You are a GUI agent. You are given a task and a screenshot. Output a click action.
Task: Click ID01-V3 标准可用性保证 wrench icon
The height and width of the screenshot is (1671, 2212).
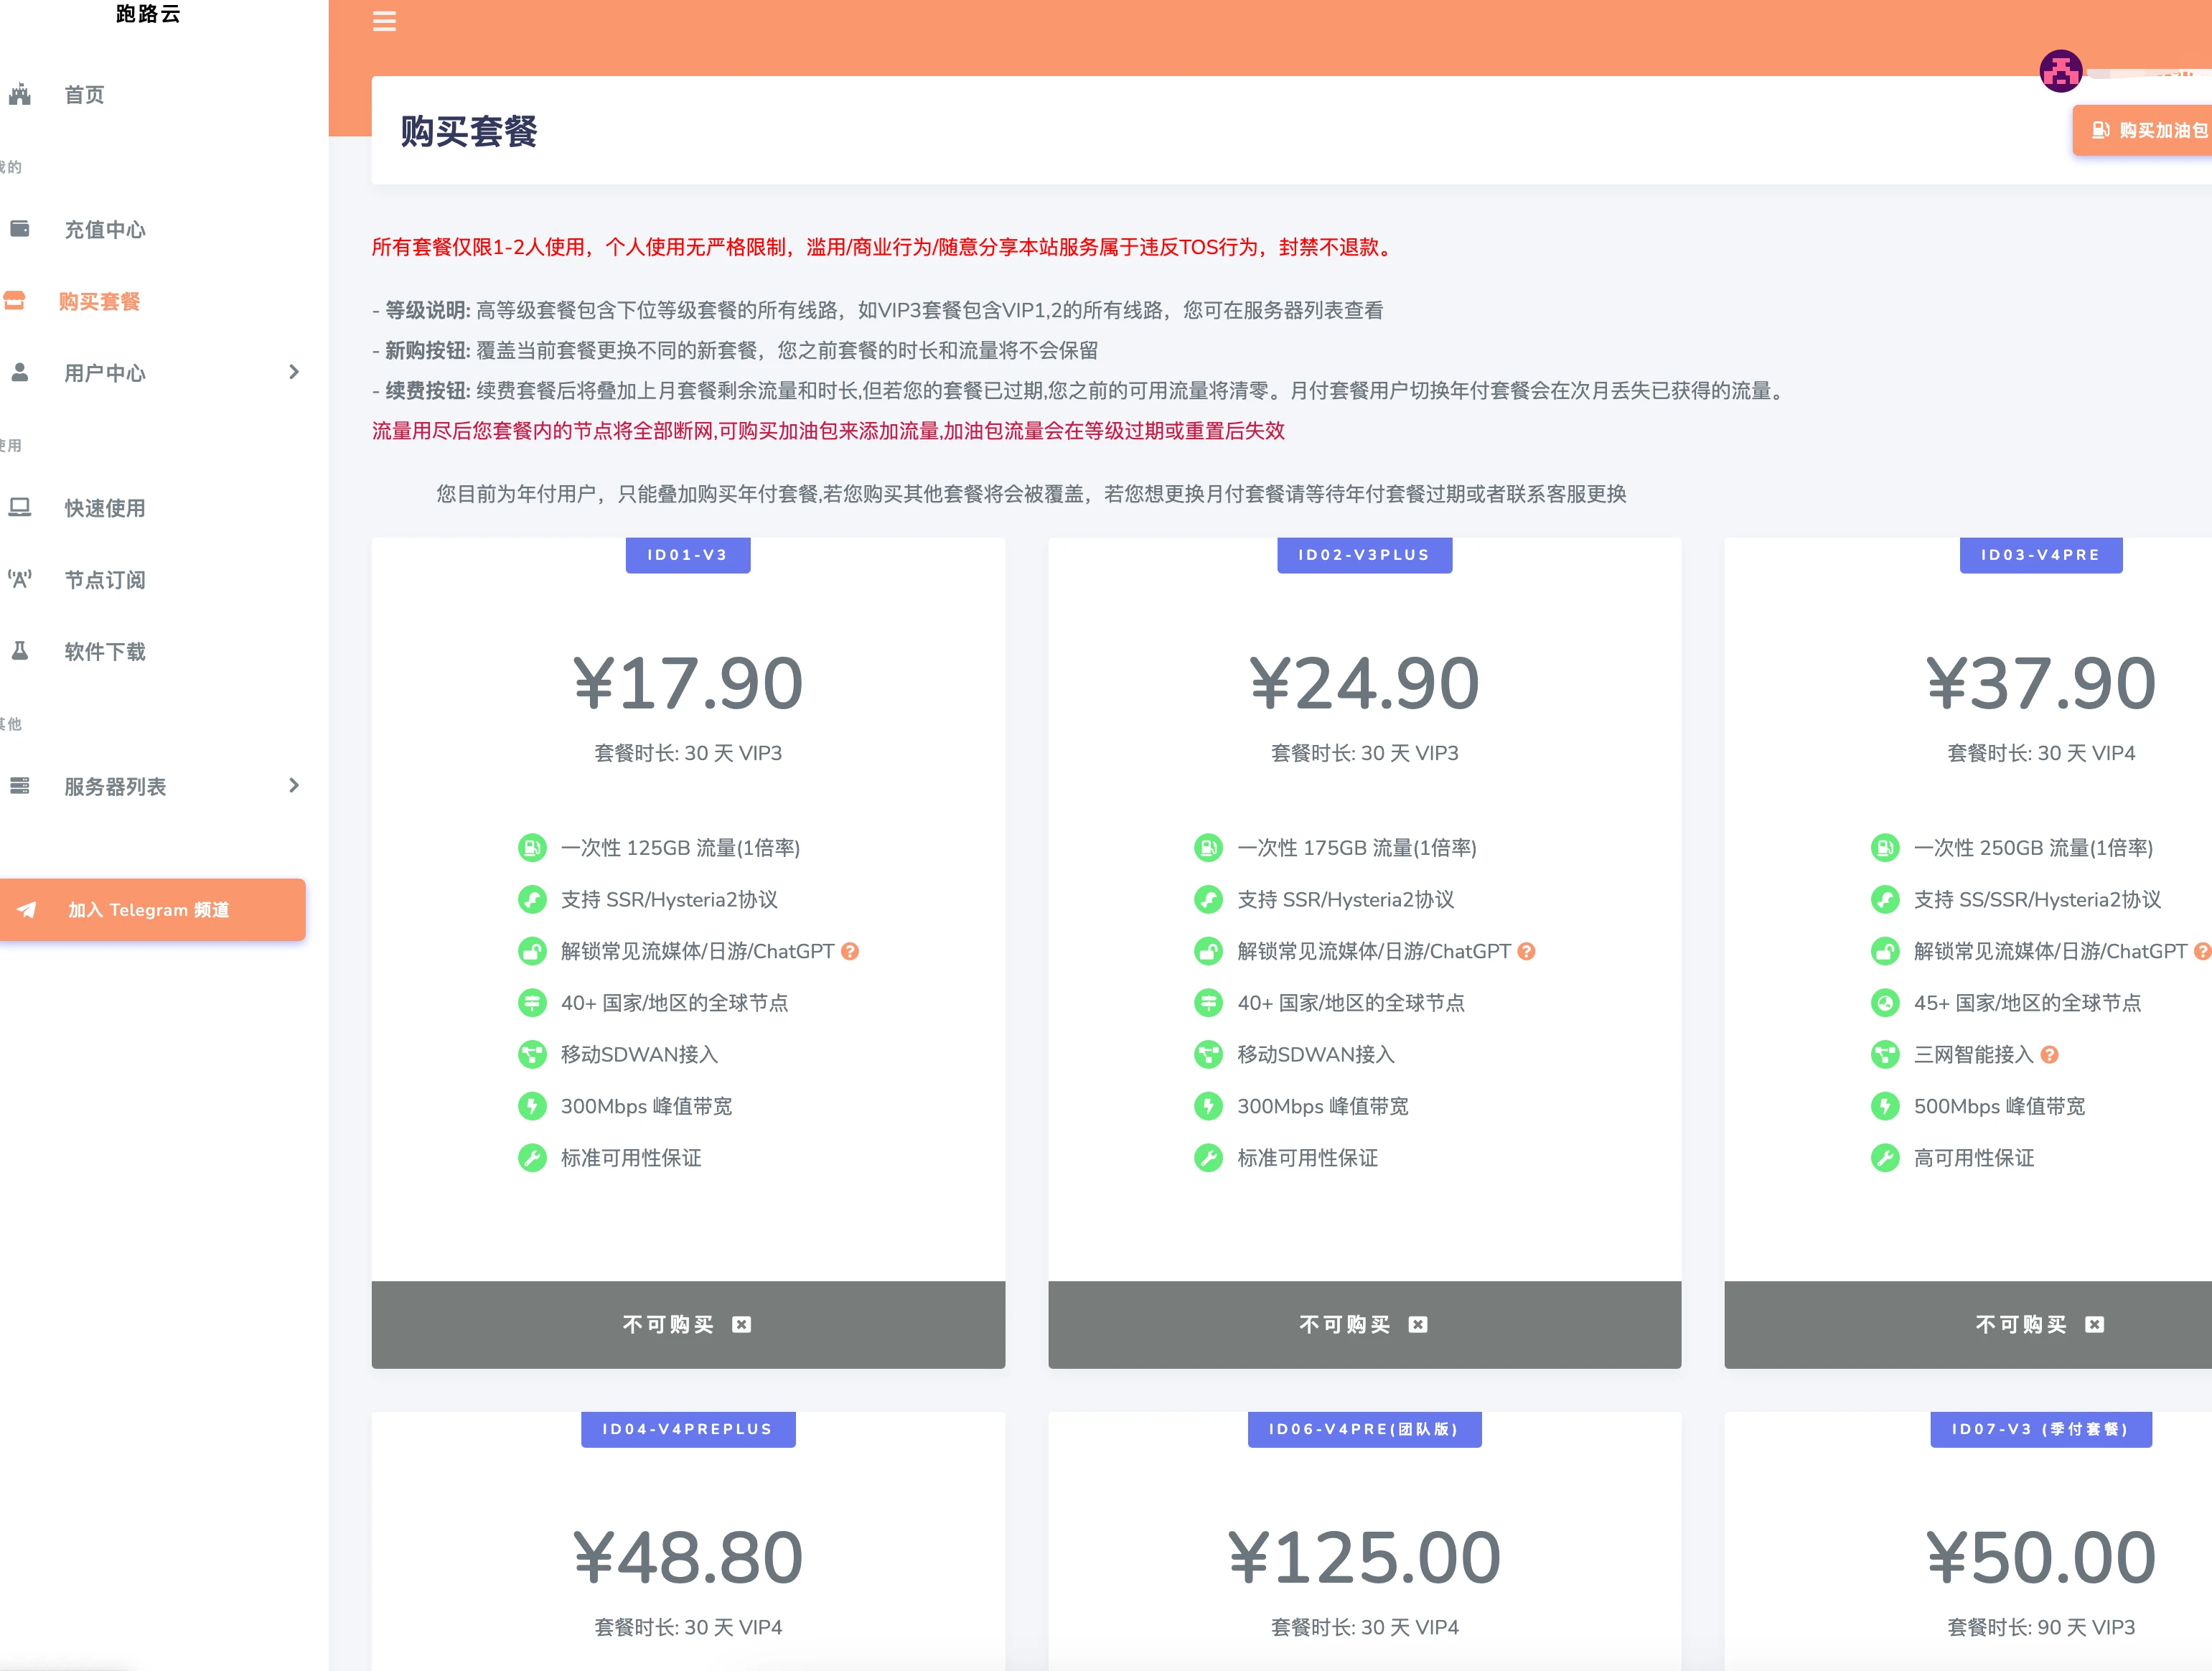click(x=532, y=1158)
